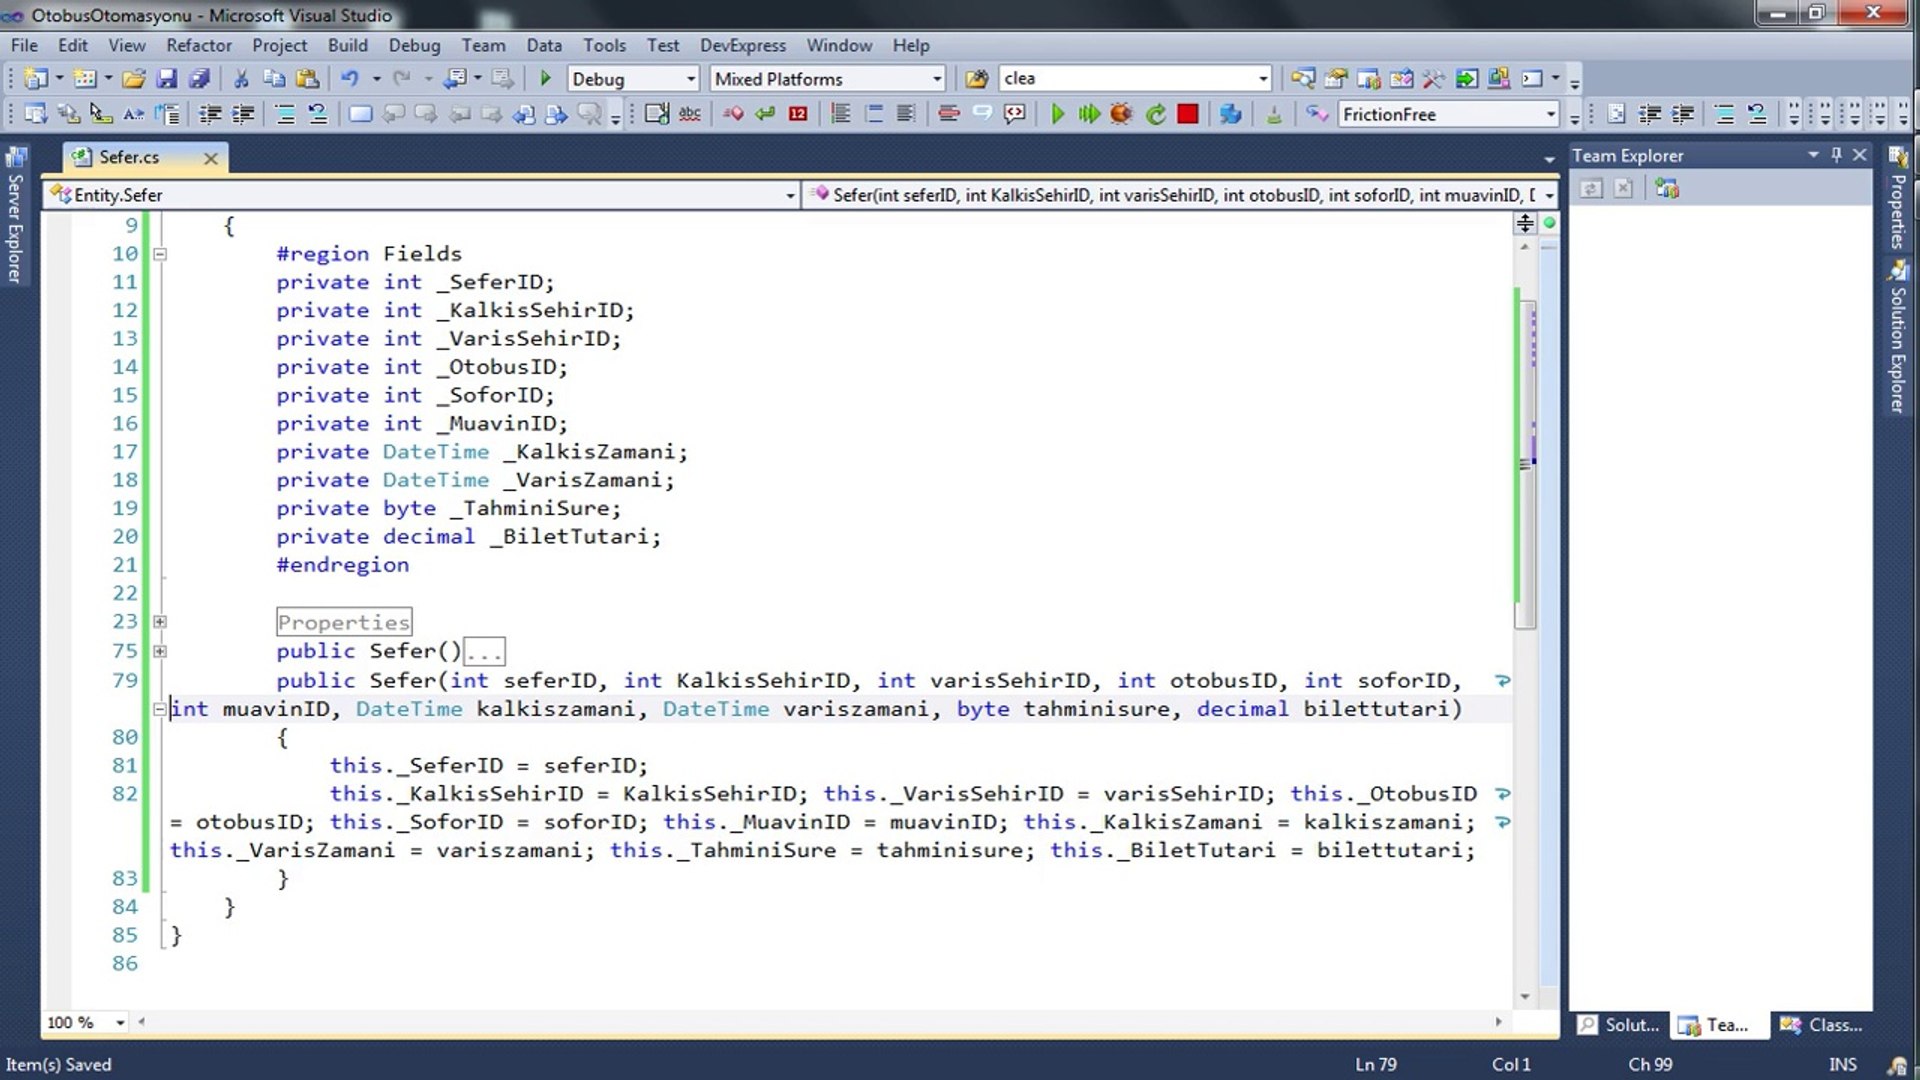Start debugging with green play icon
This screenshot has width=1920, height=1080.
pos(545,79)
